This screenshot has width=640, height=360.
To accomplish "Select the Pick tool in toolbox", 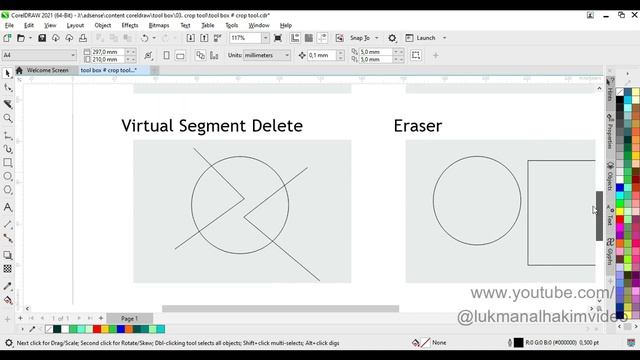I will tap(7, 73).
